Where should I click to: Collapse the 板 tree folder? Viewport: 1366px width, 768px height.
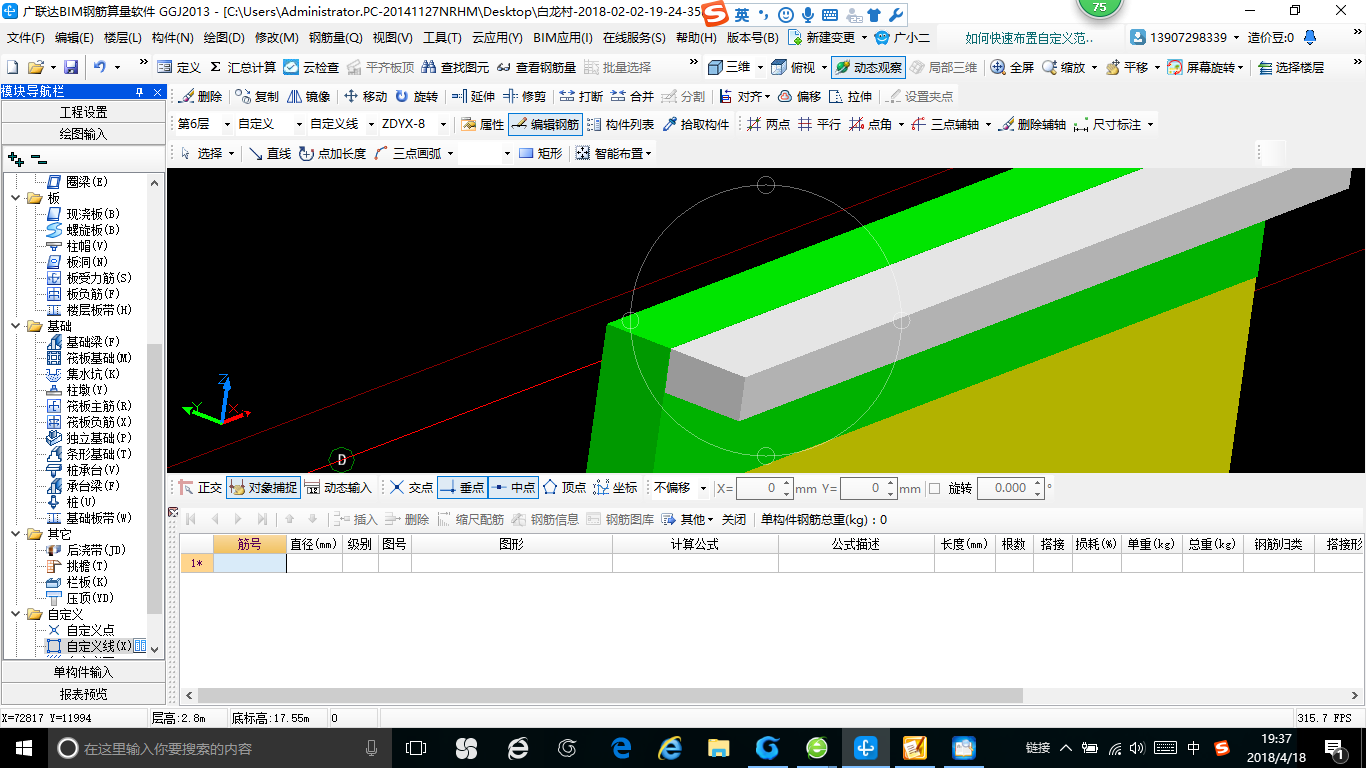[x=17, y=198]
